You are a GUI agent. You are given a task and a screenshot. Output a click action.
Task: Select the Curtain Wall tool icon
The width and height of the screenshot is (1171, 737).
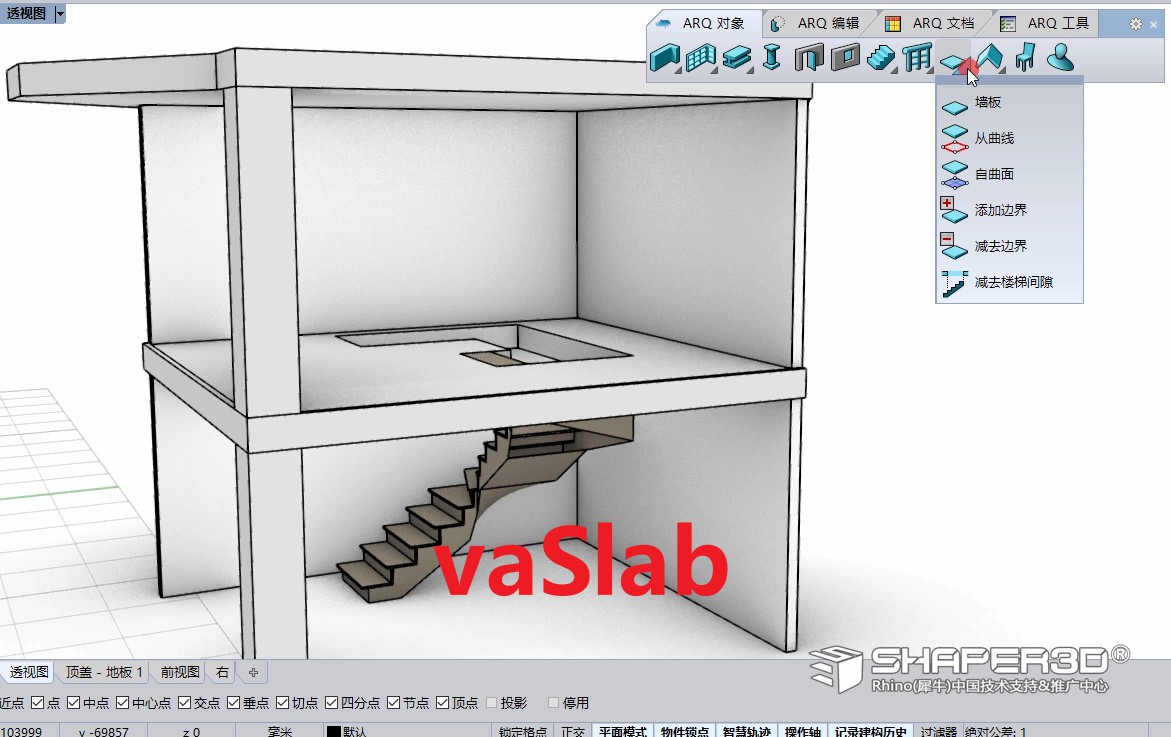coord(701,57)
